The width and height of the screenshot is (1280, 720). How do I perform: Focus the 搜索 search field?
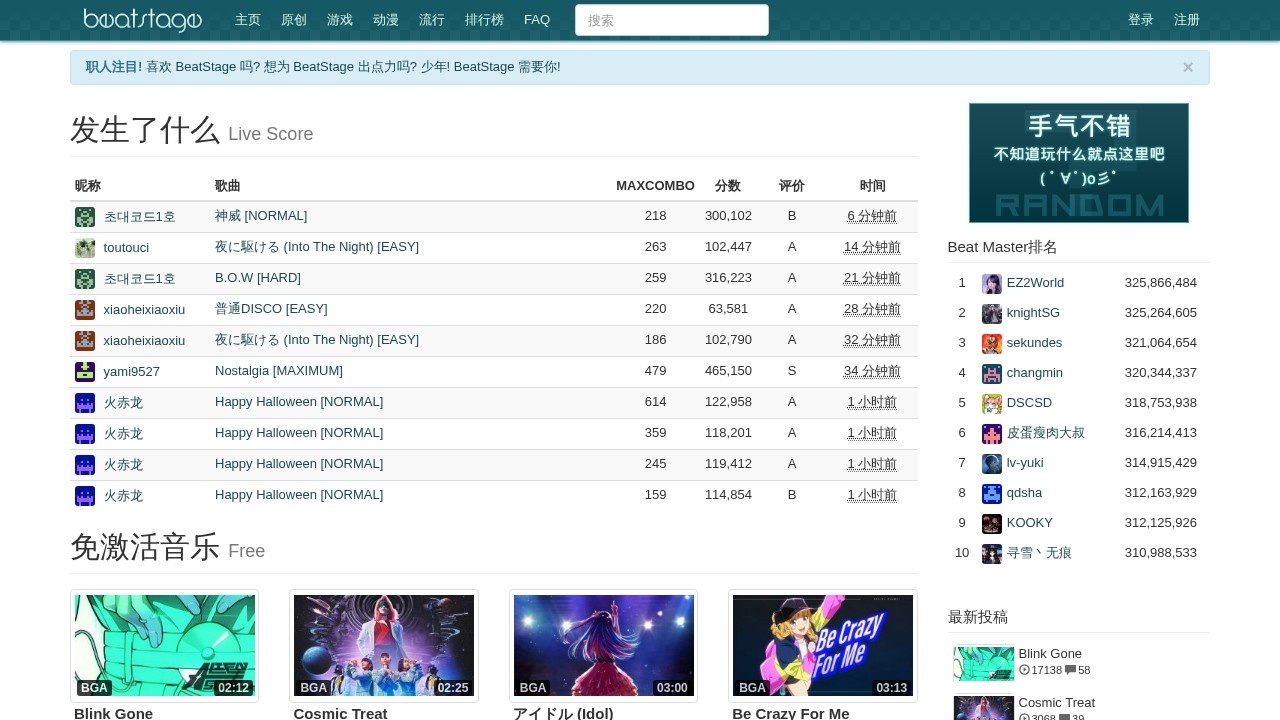671,20
